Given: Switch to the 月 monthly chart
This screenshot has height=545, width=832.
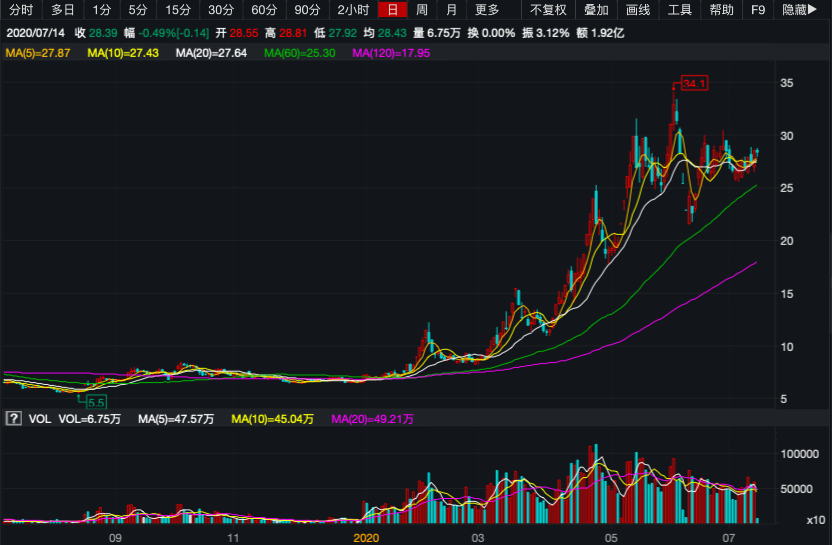Looking at the screenshot, I should pos(452,10).
